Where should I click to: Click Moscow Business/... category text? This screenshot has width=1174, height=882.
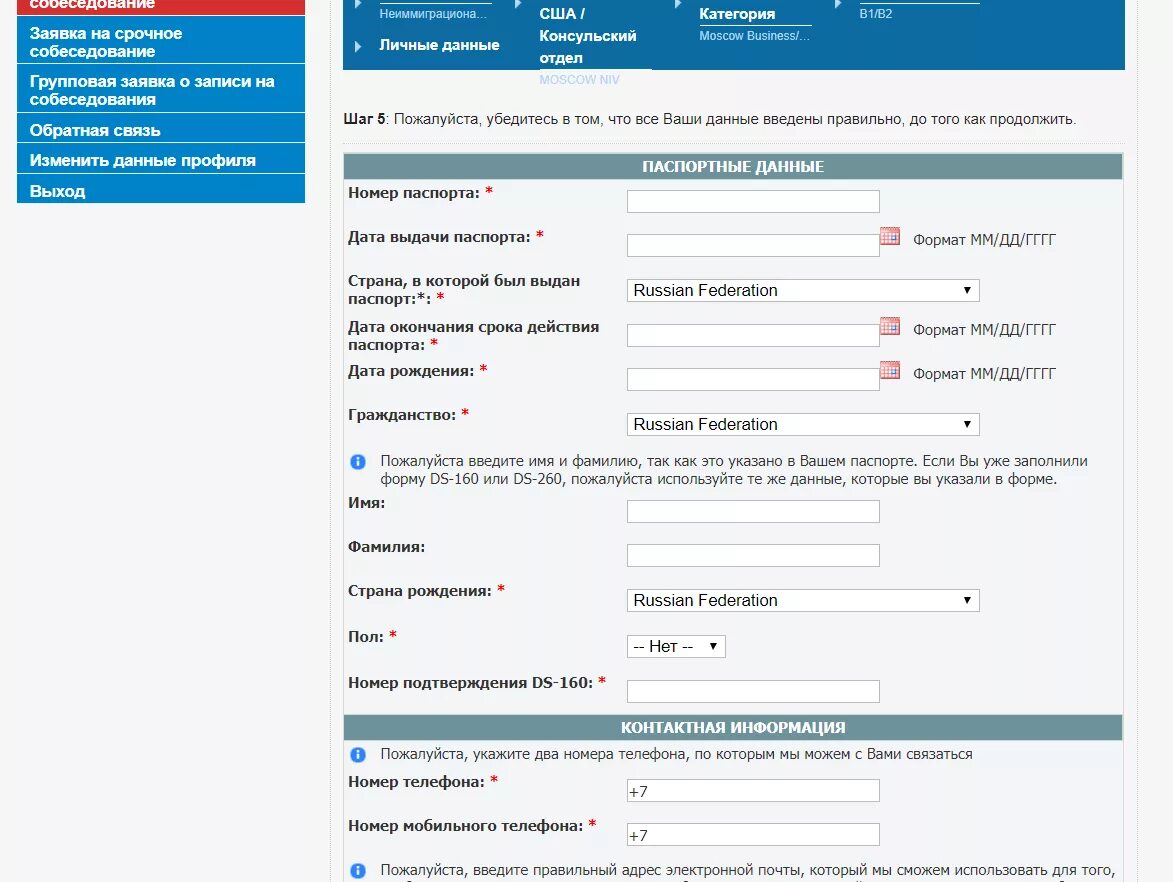coord(754,35)
